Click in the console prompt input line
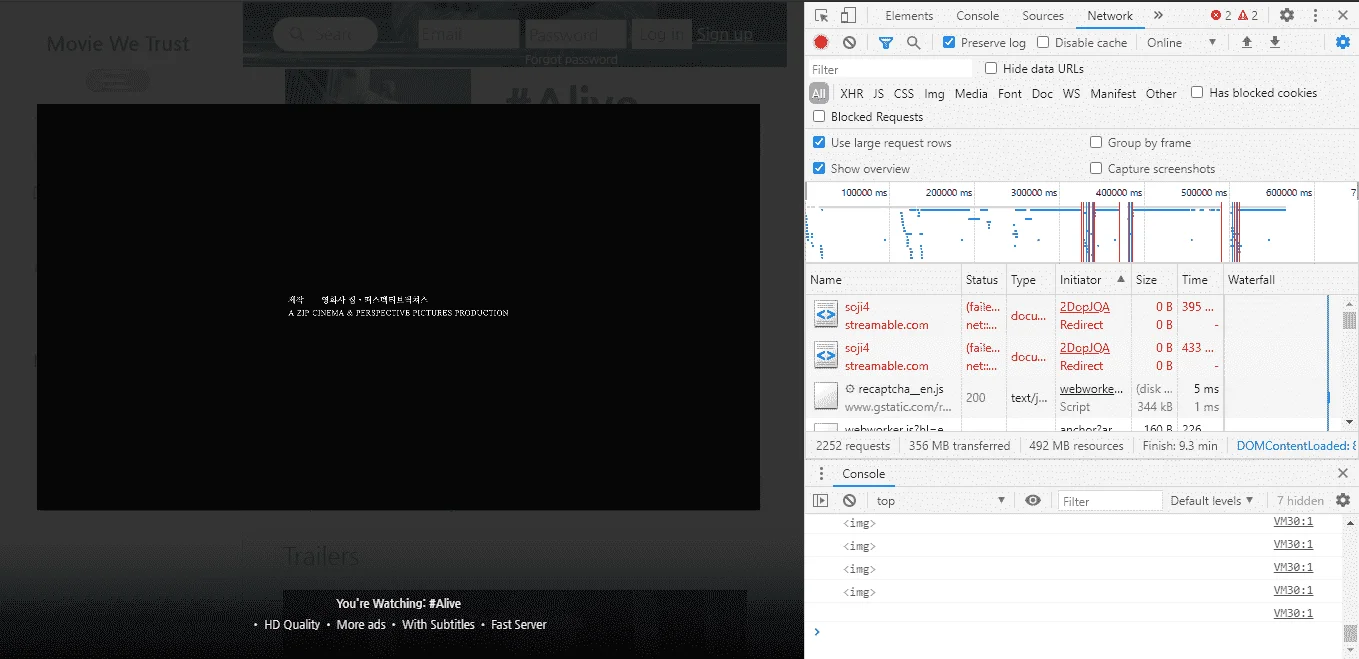The height and width of the screenshot is (659, 1359). [x=1080, y=631]
